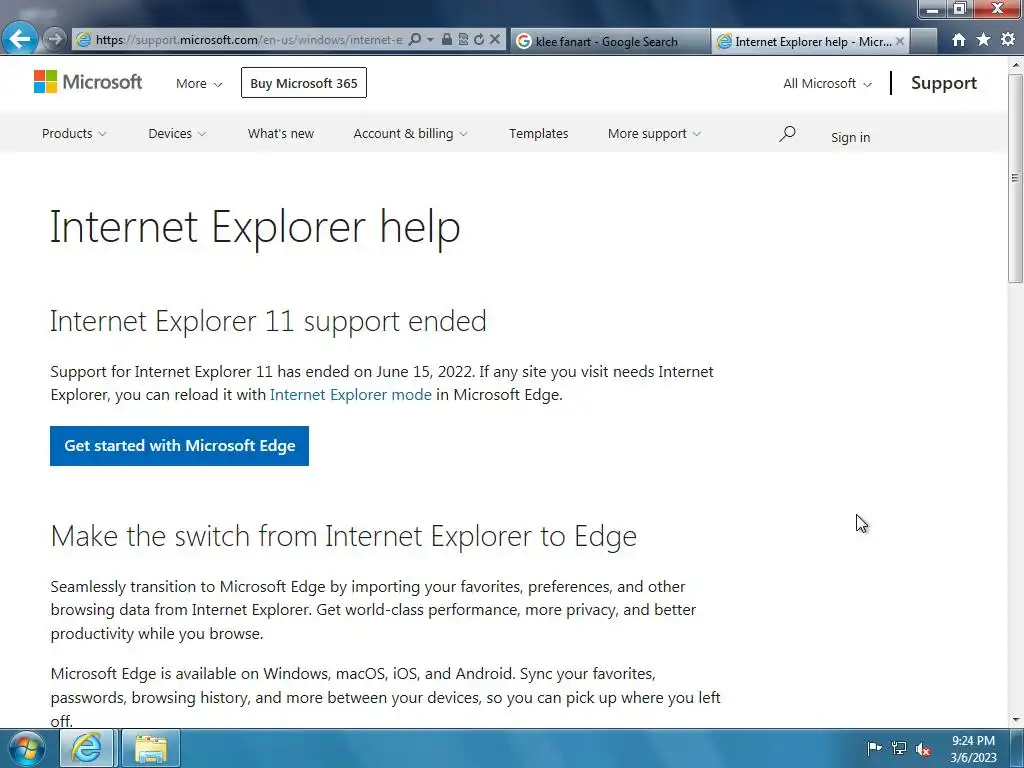The image size is (1024, 768).
Task: Open the Templates menu item
Action: (x=539, y=133)
